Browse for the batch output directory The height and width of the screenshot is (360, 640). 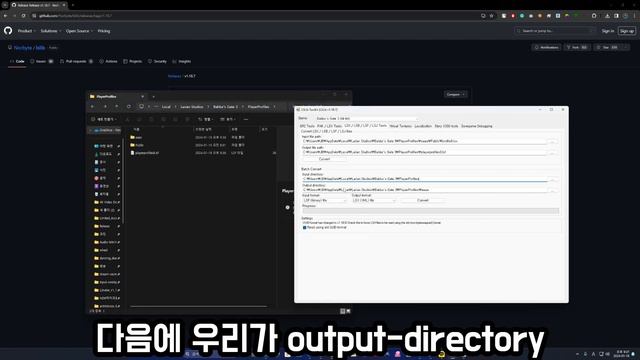pyautogui.click(x=553, y=190)
